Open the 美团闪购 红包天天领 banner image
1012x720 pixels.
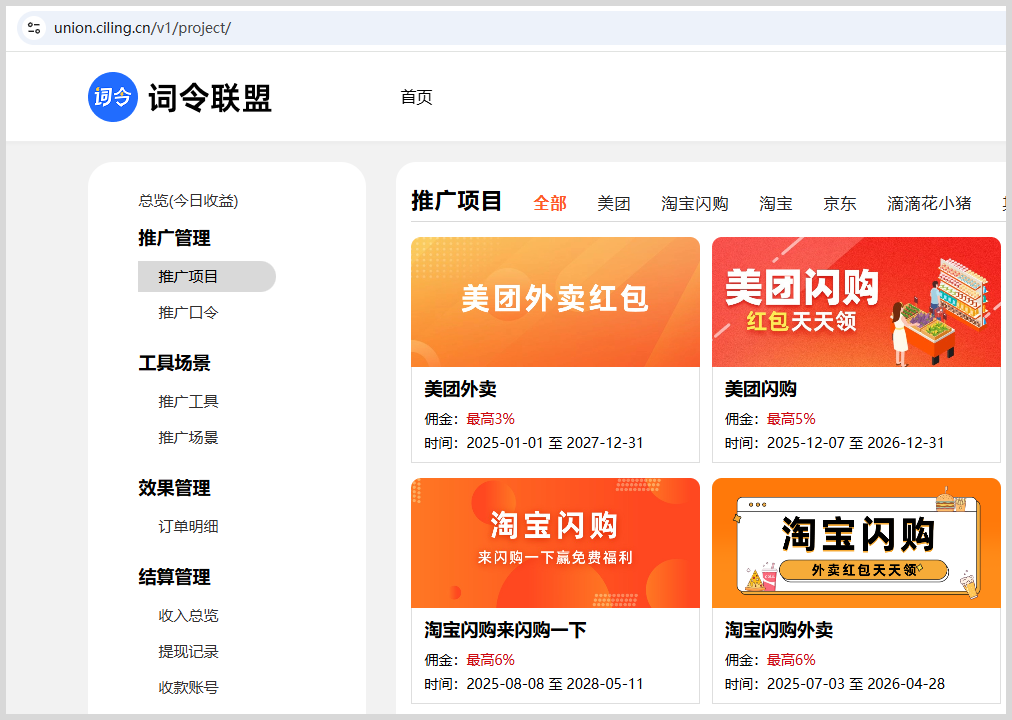(x=856, y=302)
